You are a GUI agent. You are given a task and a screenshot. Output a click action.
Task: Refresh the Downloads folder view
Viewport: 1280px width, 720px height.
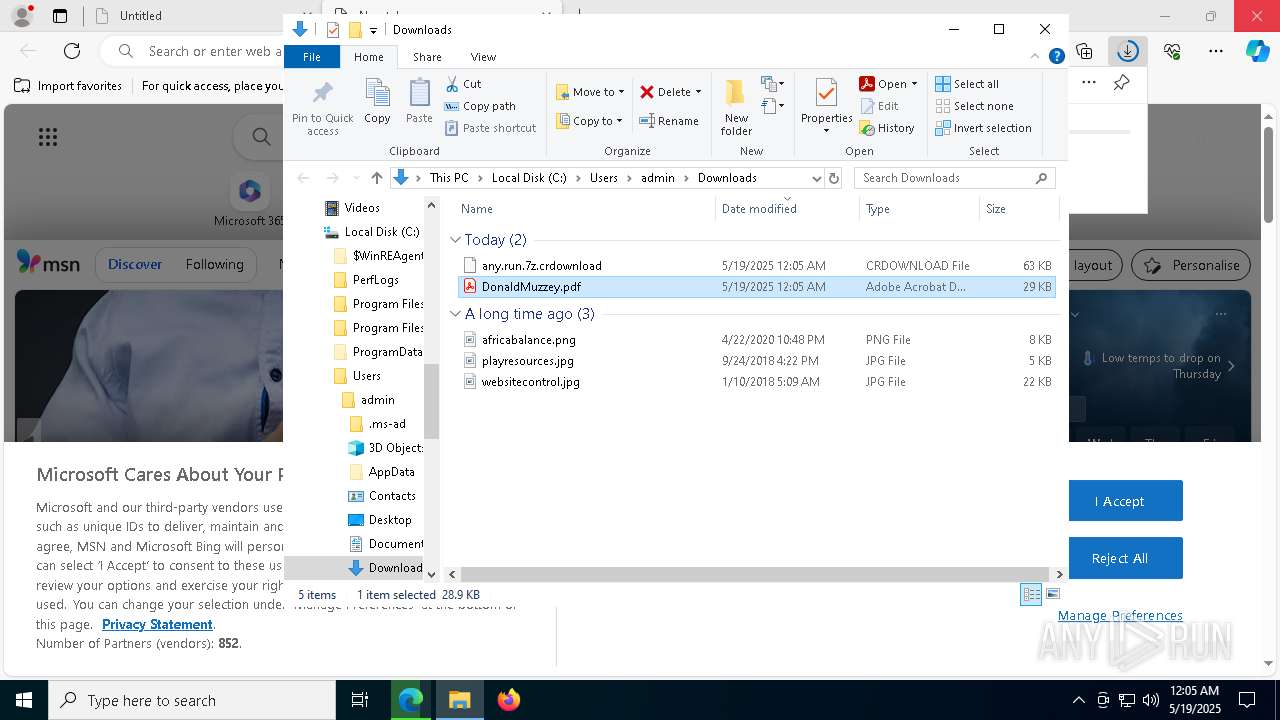[834, 178]
